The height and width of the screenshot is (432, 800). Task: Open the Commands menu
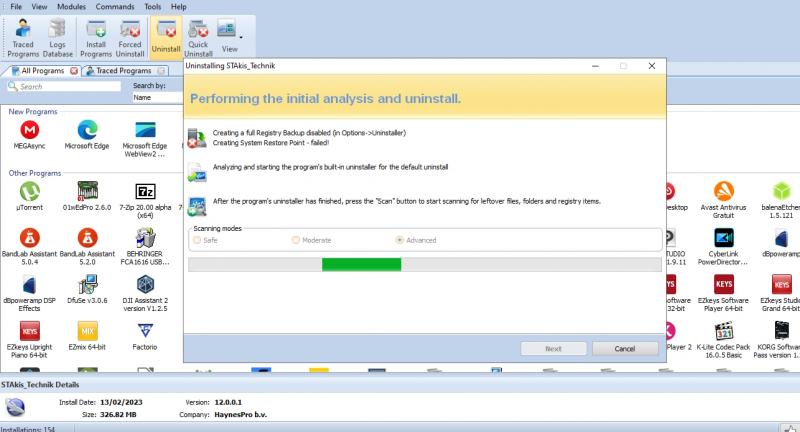point(115,7)
